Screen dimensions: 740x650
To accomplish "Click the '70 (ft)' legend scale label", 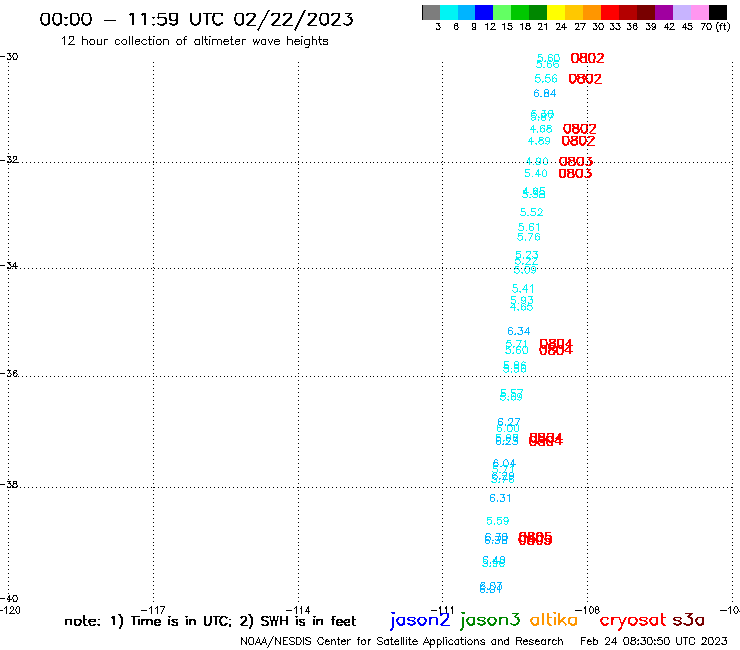I will pyautogui.click(x=715, y=27).
